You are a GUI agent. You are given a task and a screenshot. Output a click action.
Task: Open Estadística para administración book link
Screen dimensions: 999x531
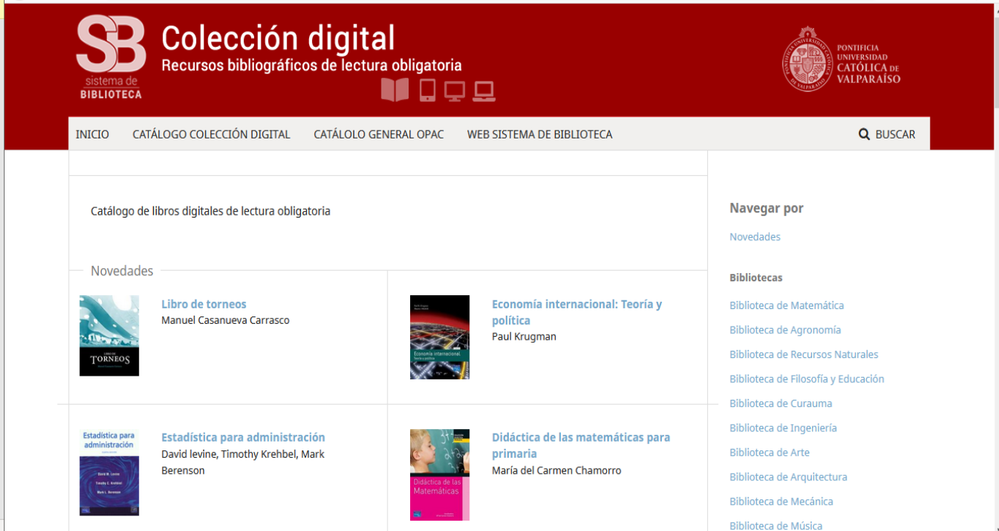(243, 437)
